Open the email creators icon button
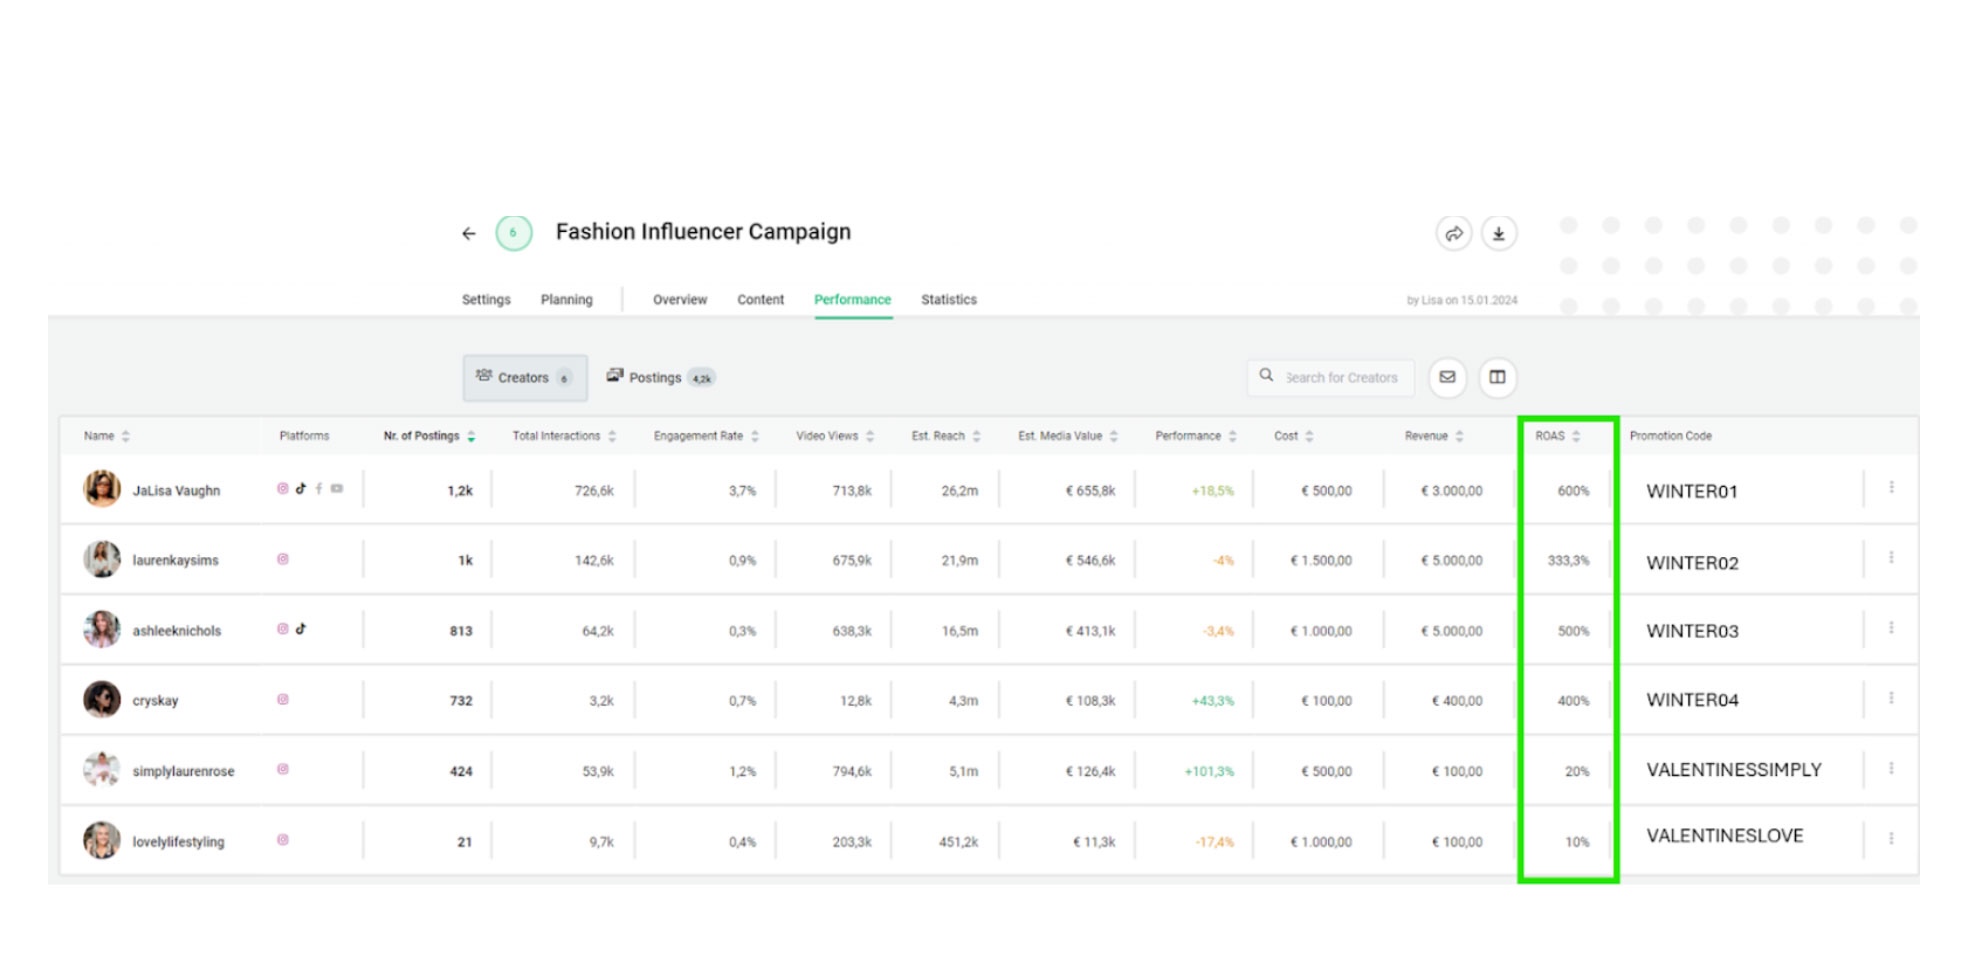 [x=1447, y=377]
